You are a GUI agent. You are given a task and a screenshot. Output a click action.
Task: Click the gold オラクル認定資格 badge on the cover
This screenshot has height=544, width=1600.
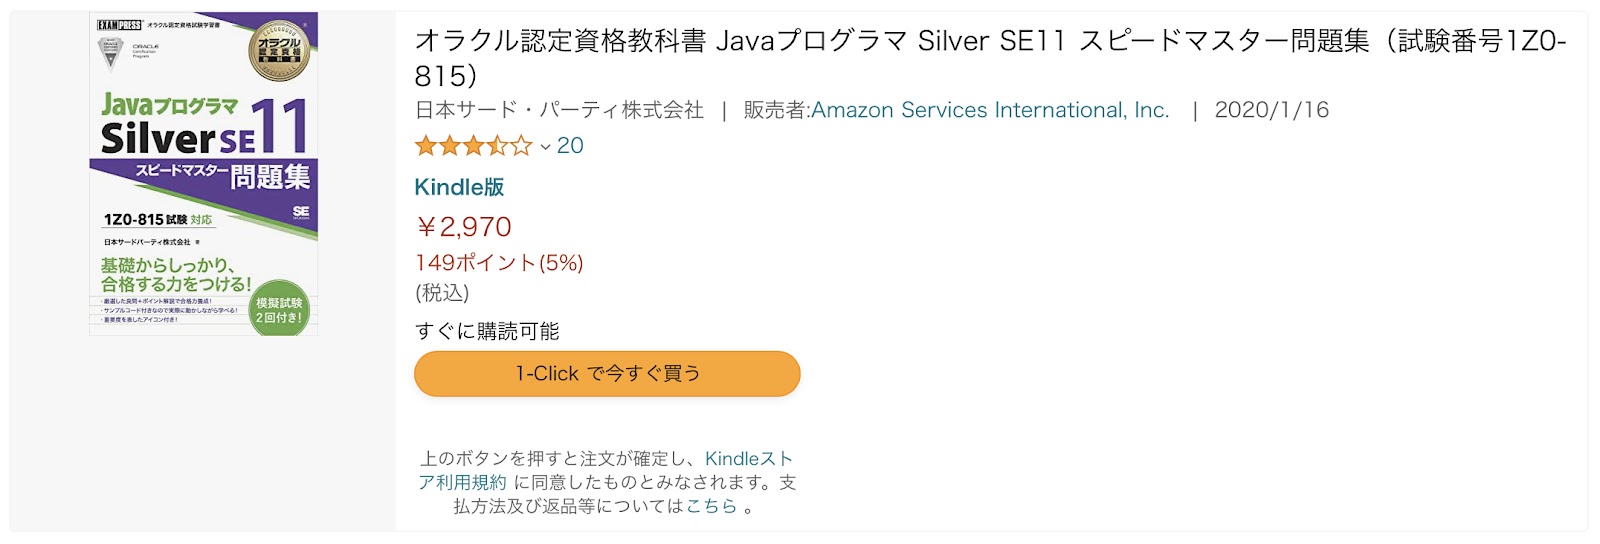point(279,49)
